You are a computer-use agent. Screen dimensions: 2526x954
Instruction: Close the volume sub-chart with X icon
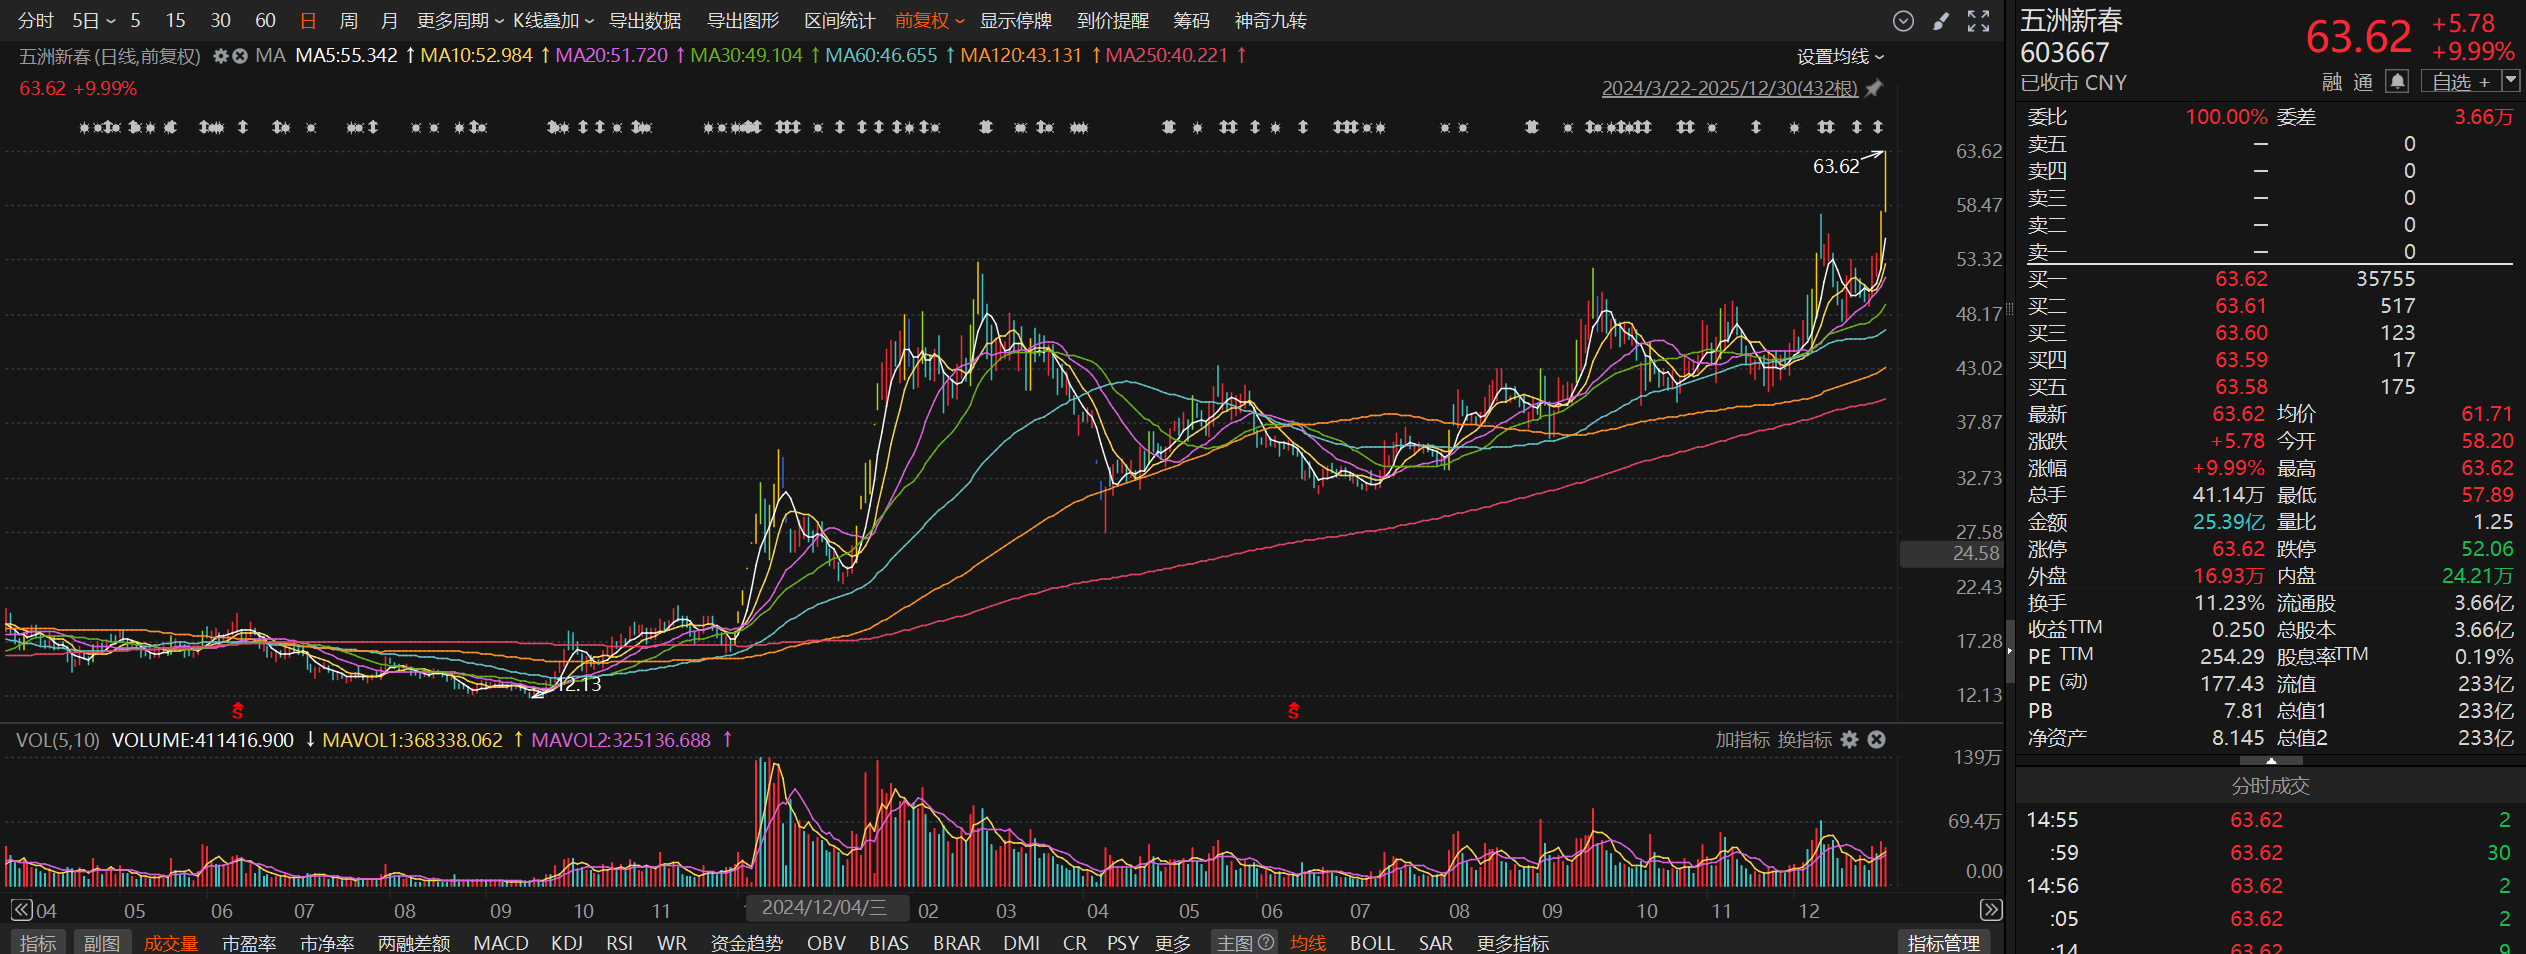pyautogui.click(x=1877, y=739)
